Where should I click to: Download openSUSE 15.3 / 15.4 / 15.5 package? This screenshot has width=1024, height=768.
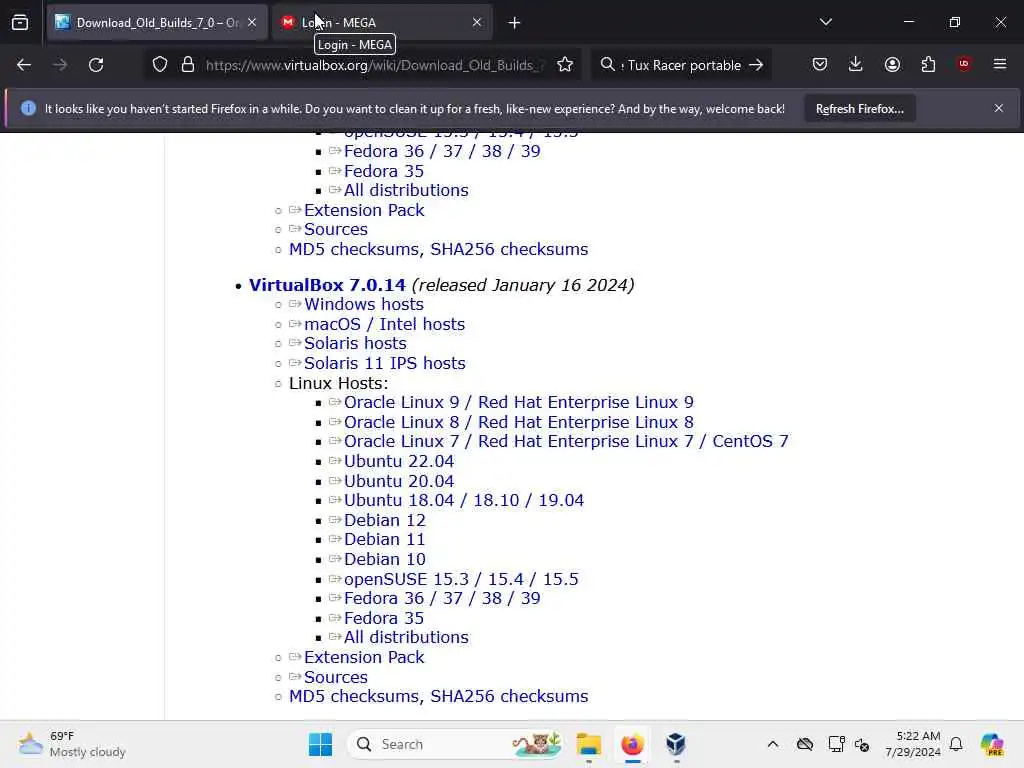pos(461,579)
